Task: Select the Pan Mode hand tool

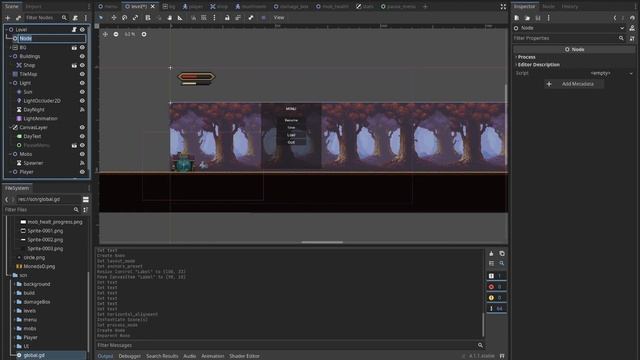Action: click(169, 18)
